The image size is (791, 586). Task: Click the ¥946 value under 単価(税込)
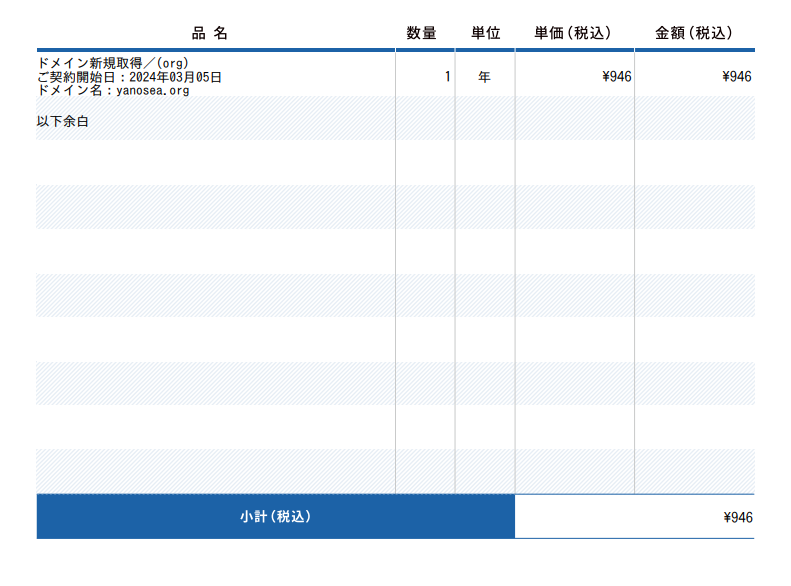point(616,77)
